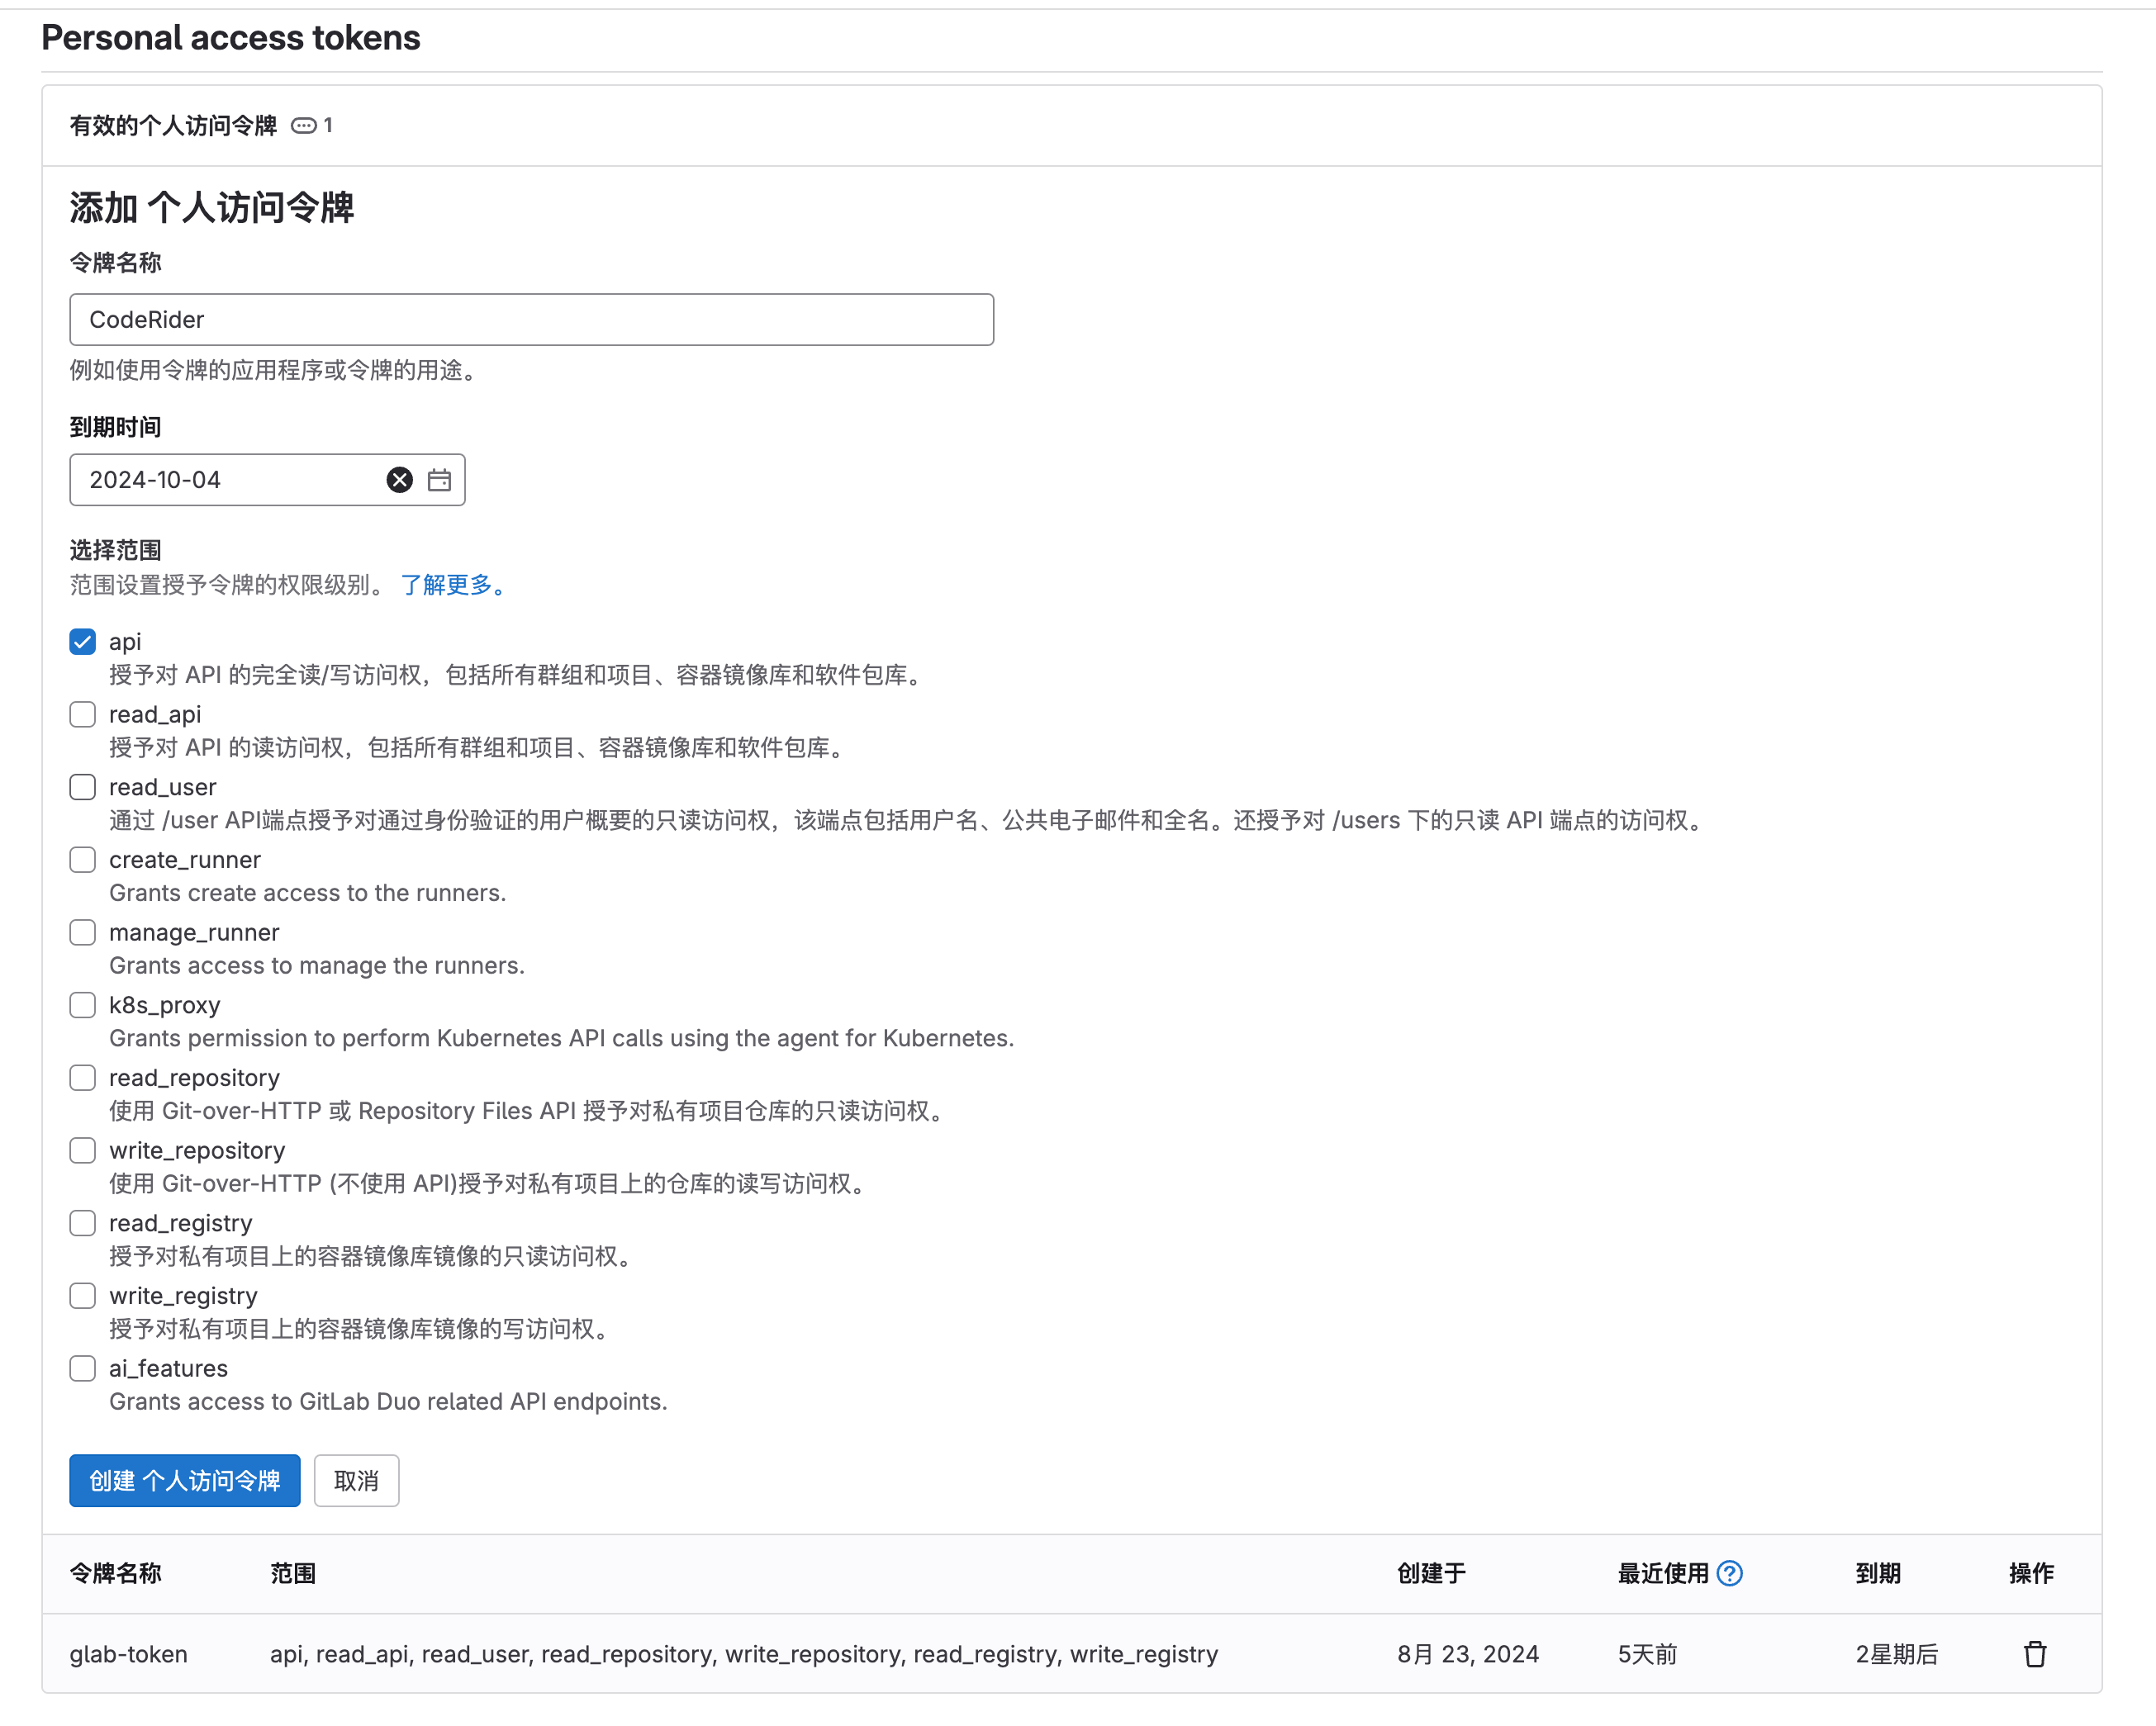Click the 8月 23, 2024 created date
The width and height of the screenshot is (2156, 1726).
[1467, 1654]
